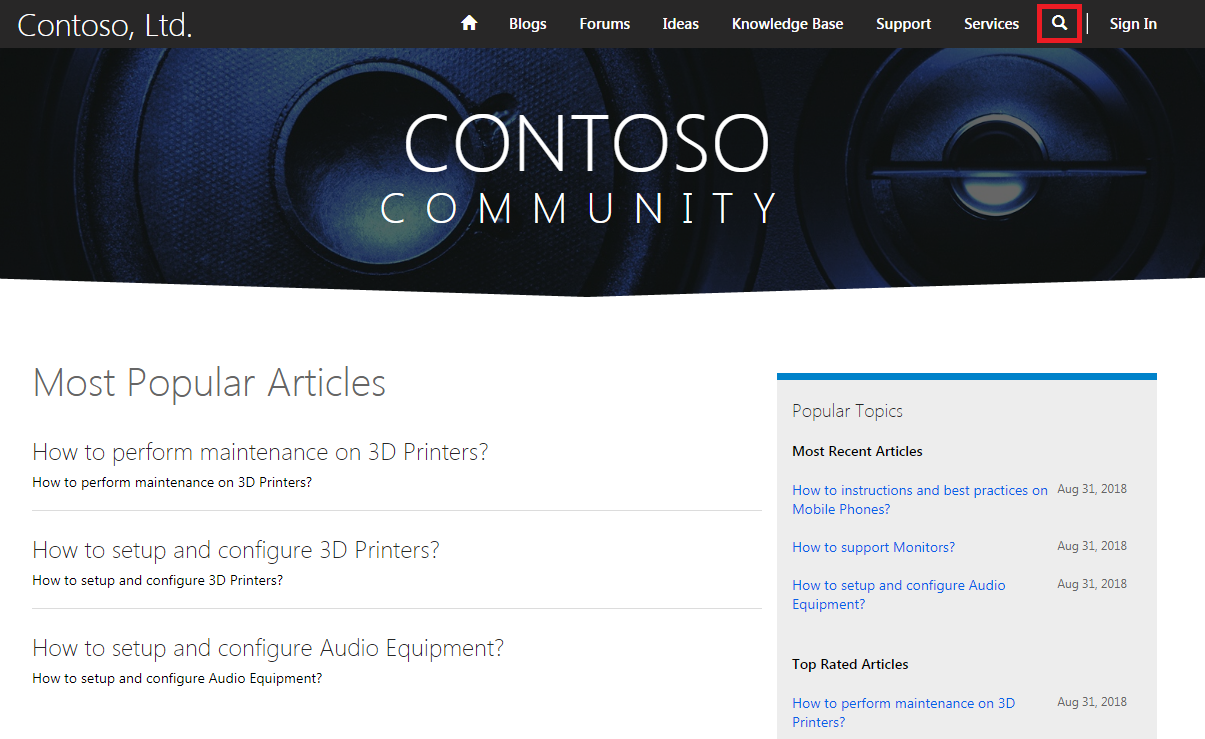Click the Sign In link
This screenshot has width=1205, height=739.
(1133, 24)
